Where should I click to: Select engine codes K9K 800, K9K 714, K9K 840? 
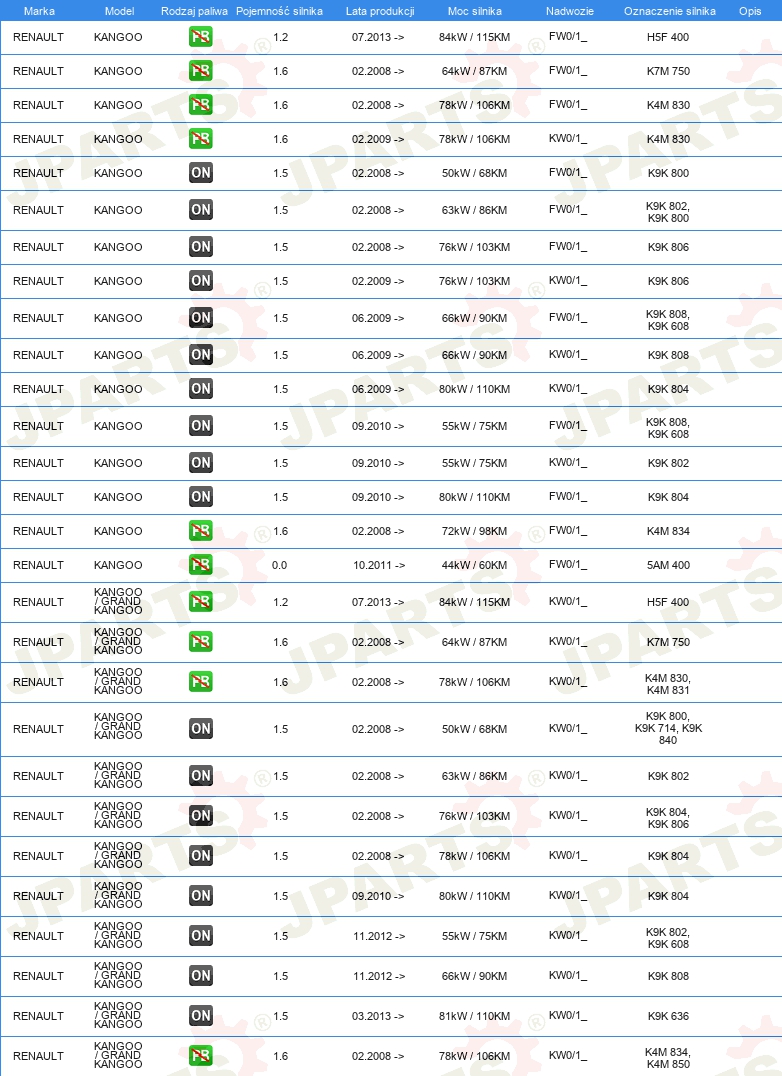(668, 728)
